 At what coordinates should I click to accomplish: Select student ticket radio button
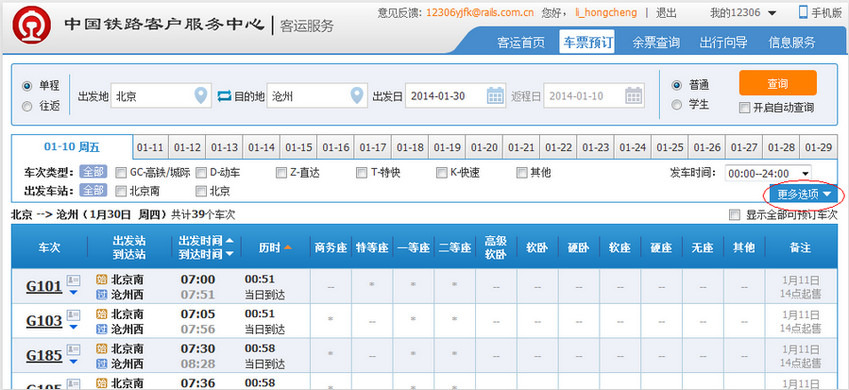pos(676,105)
